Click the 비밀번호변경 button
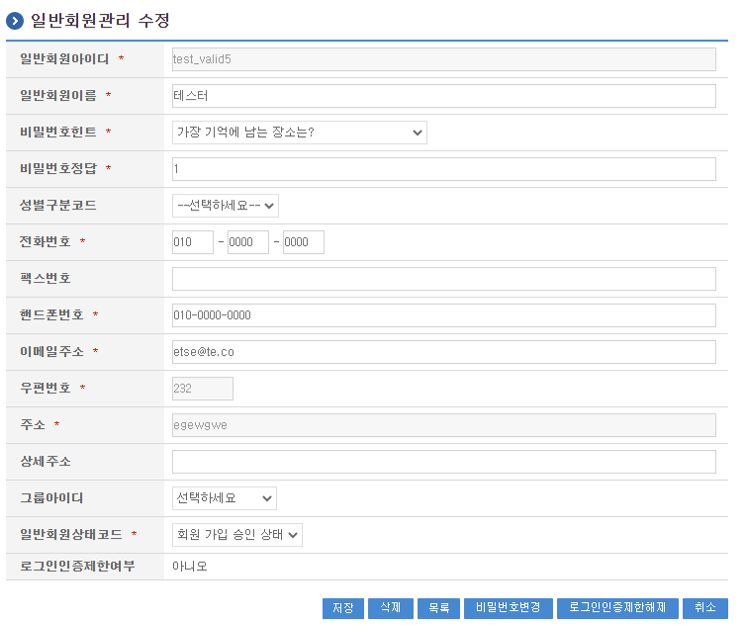This screenshot has height=625, width=746. click(508, 608)
